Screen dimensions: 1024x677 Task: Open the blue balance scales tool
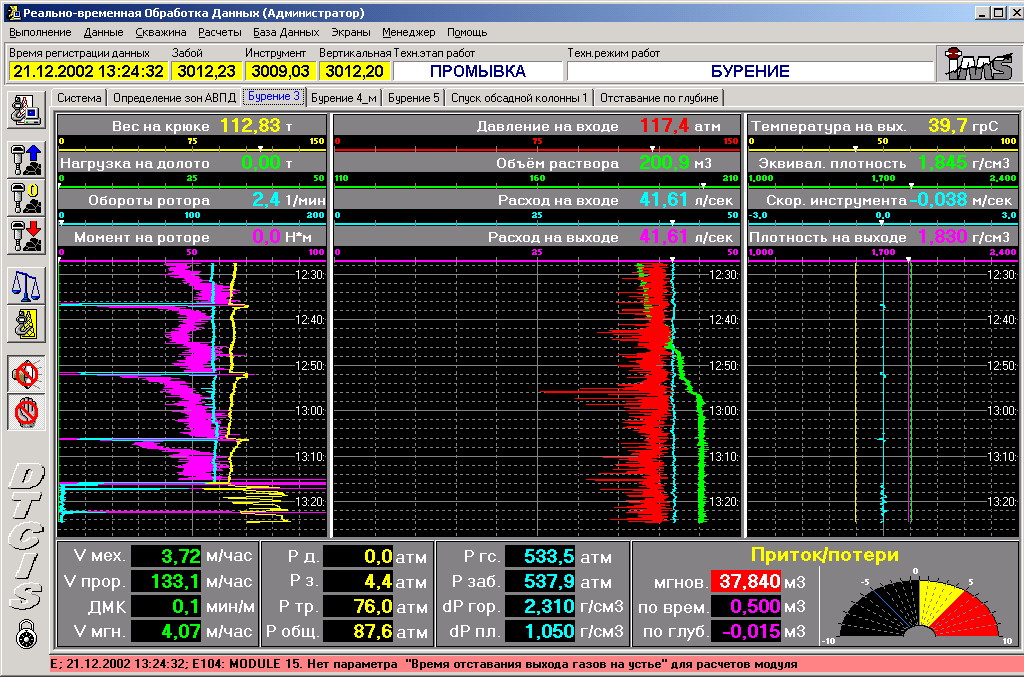click(x=24, y=286)
